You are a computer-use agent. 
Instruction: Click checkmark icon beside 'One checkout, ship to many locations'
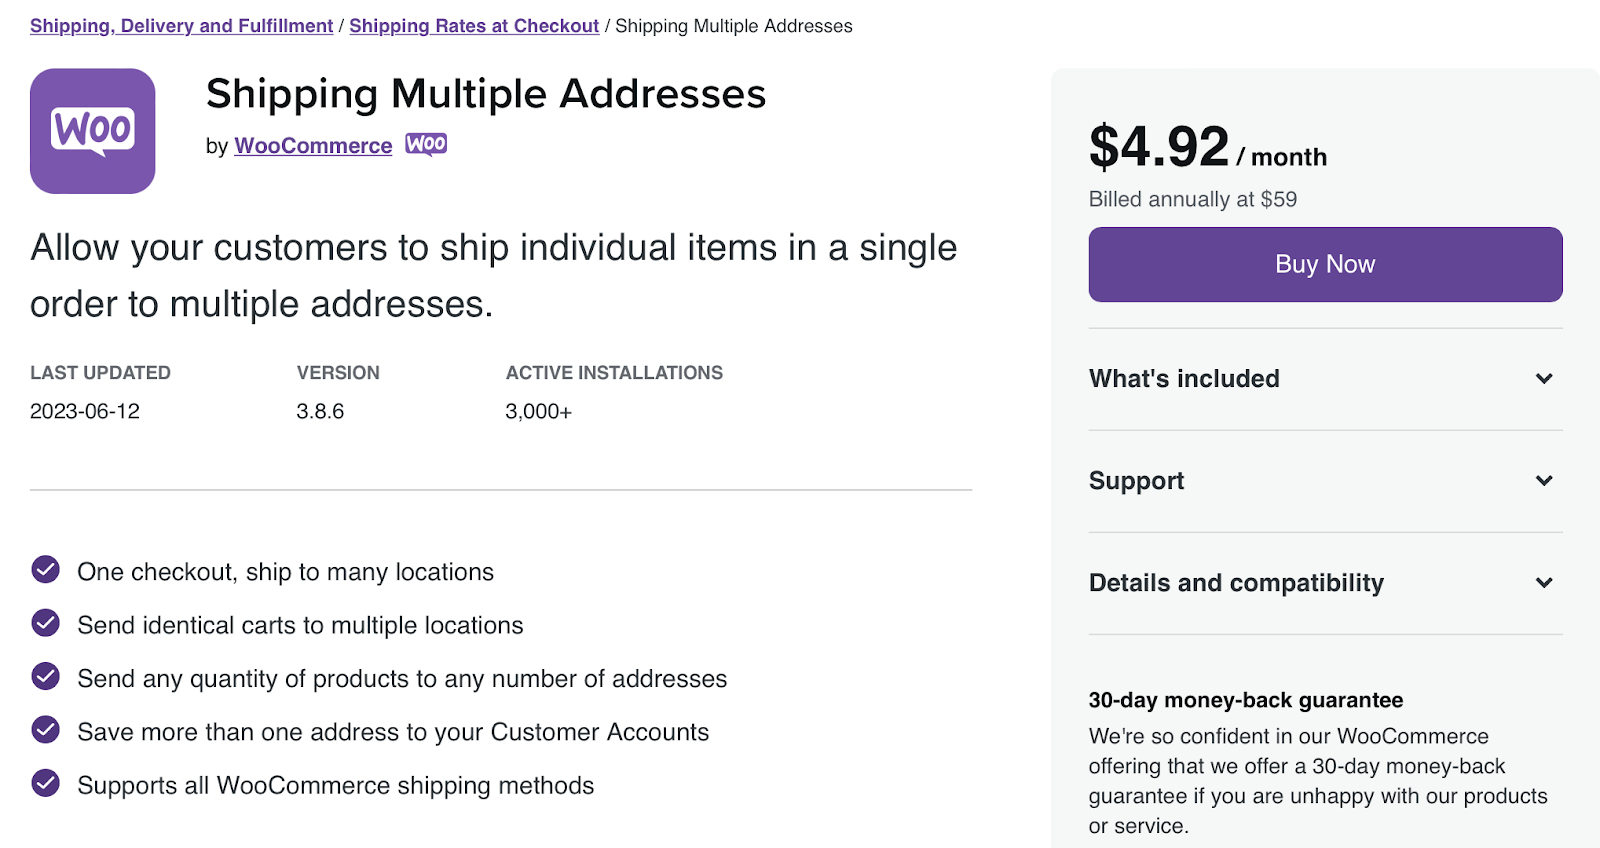tap(46, 570)
